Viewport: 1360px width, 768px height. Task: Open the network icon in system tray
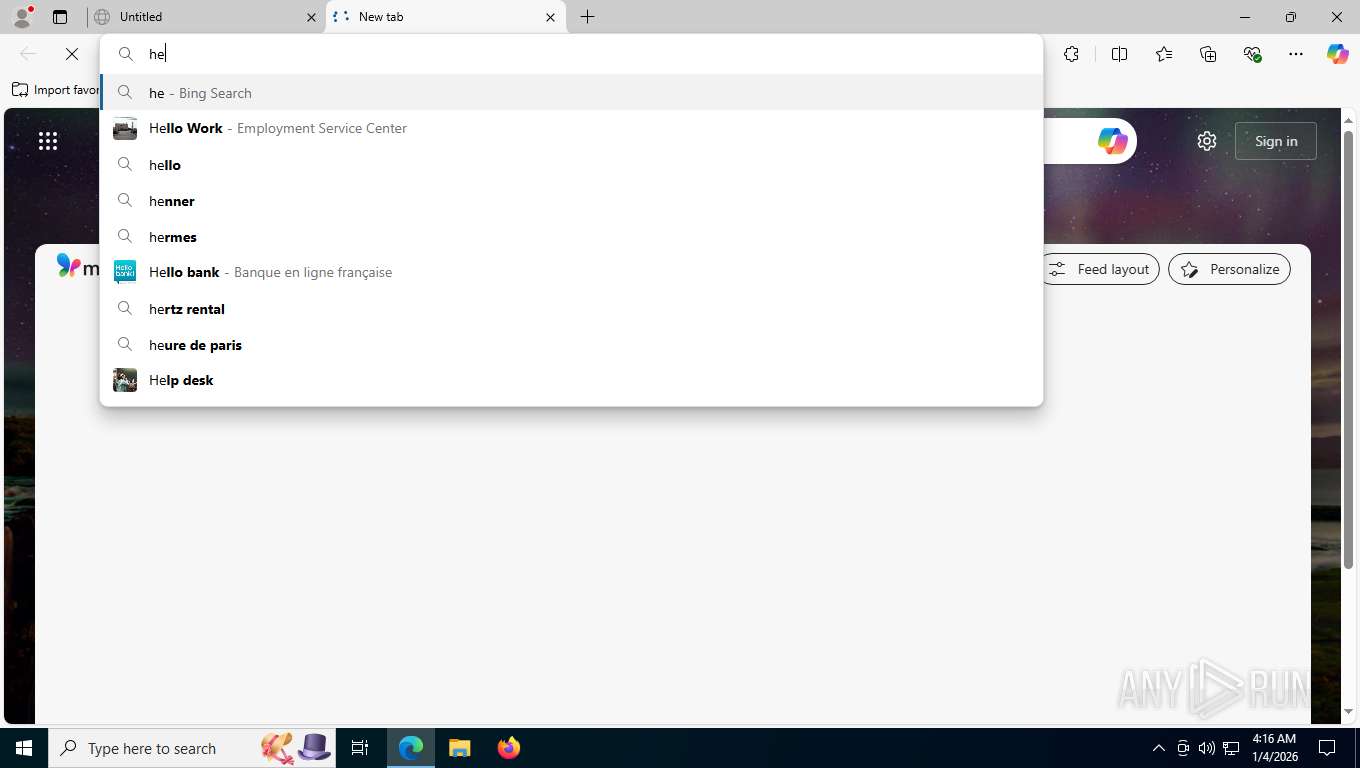(1231, 748)
